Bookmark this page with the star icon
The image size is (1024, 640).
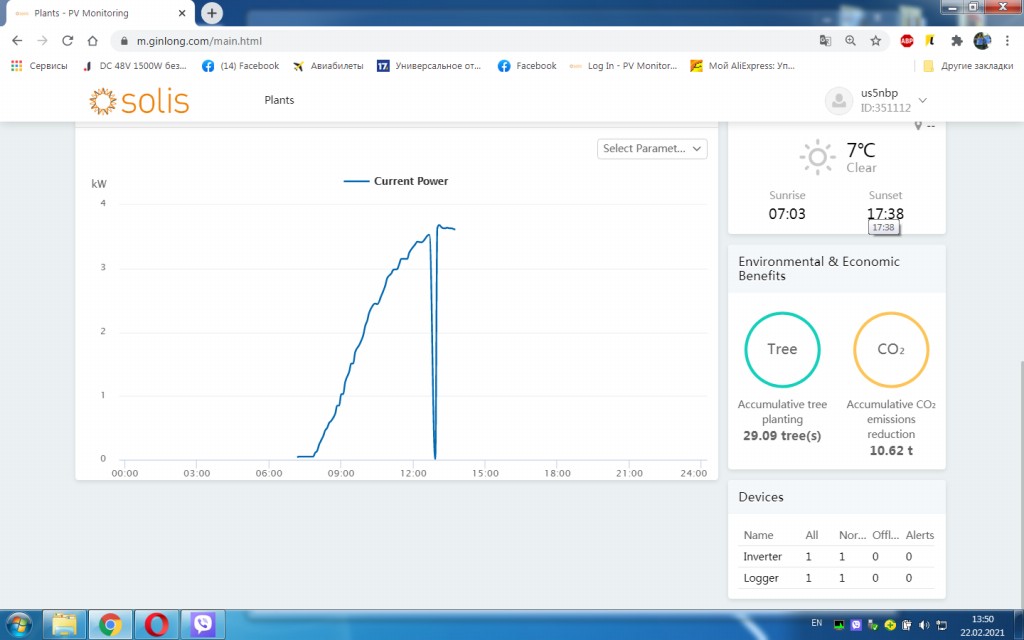click(875, 41)
